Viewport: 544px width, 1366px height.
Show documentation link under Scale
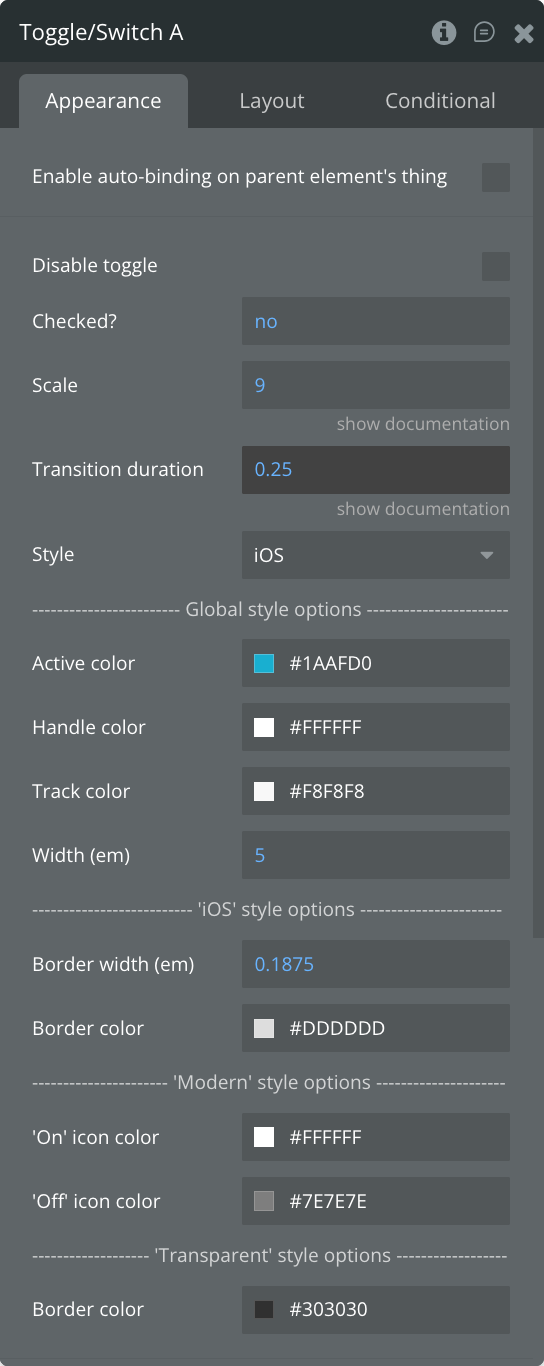(423, 424)
